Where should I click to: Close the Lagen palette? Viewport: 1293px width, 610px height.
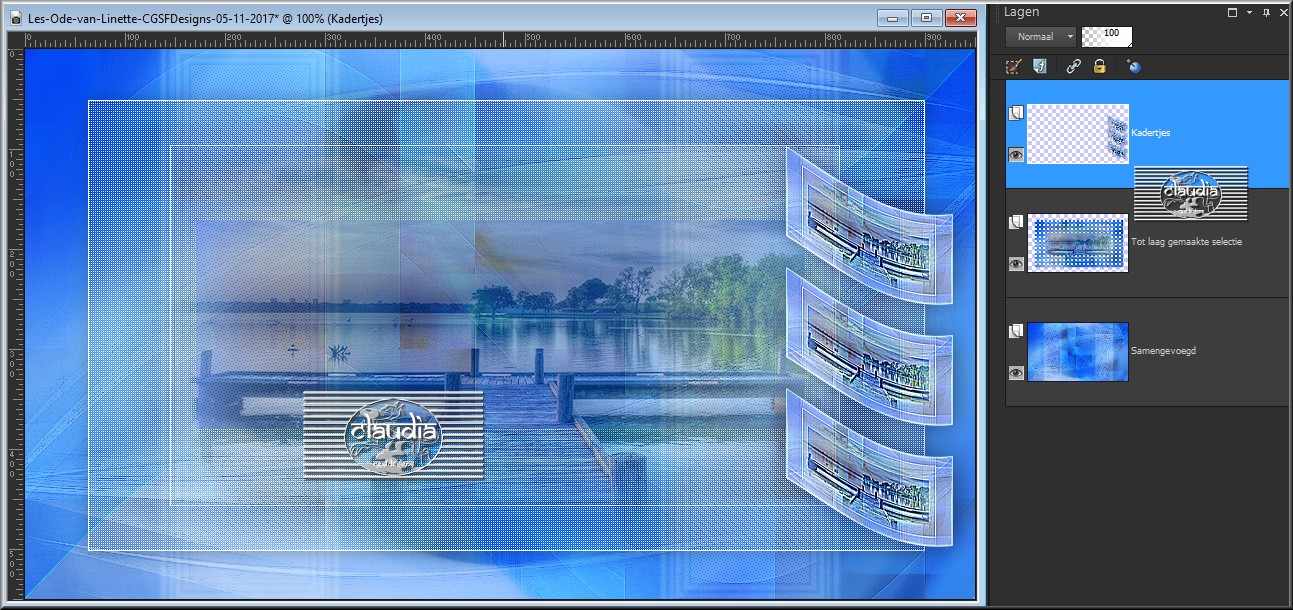tap(1283, 12)
